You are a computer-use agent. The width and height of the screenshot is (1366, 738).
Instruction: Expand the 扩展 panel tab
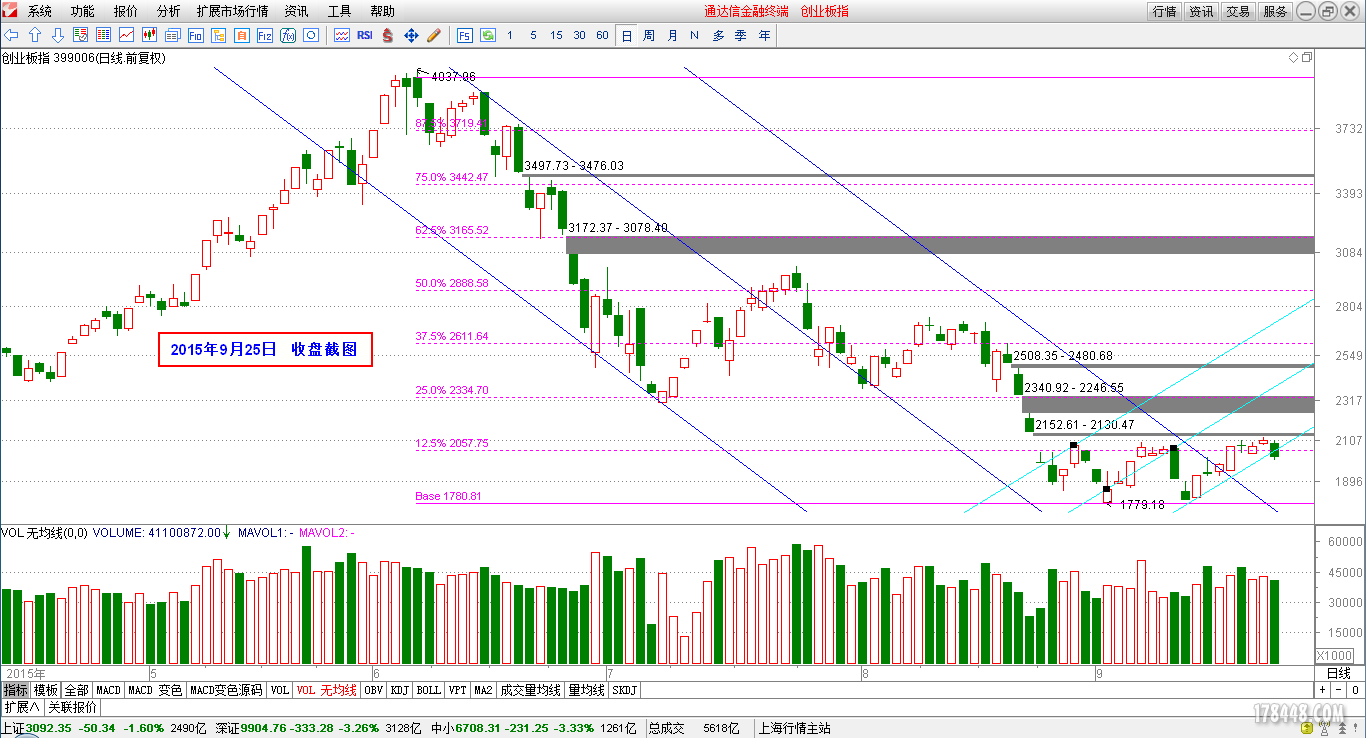click(x=21, y=707)
